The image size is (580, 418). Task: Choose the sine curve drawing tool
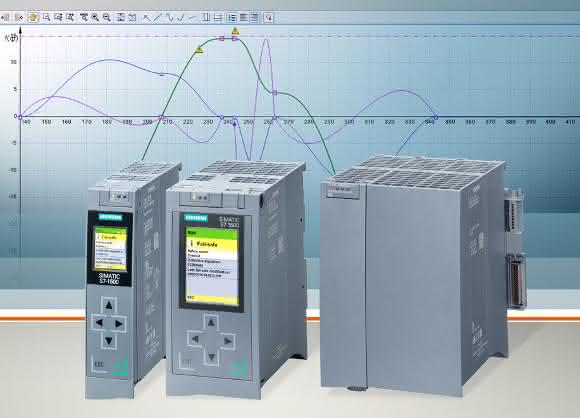pos(169,17)
